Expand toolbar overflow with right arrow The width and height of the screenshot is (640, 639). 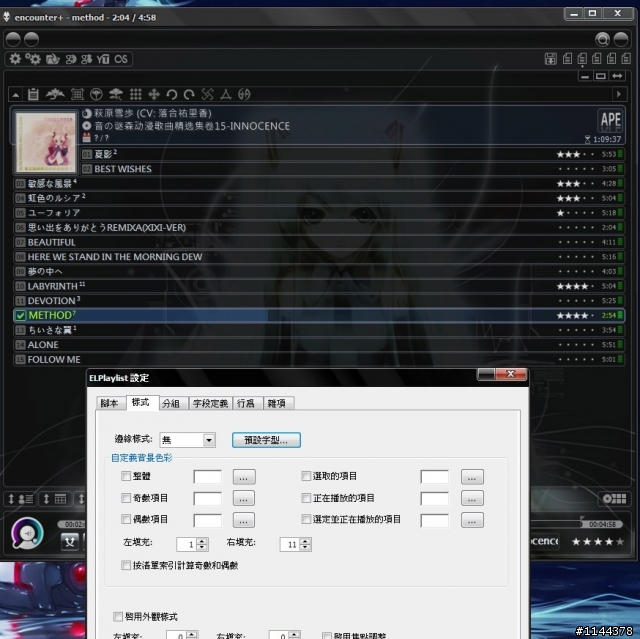pos(619,94)
